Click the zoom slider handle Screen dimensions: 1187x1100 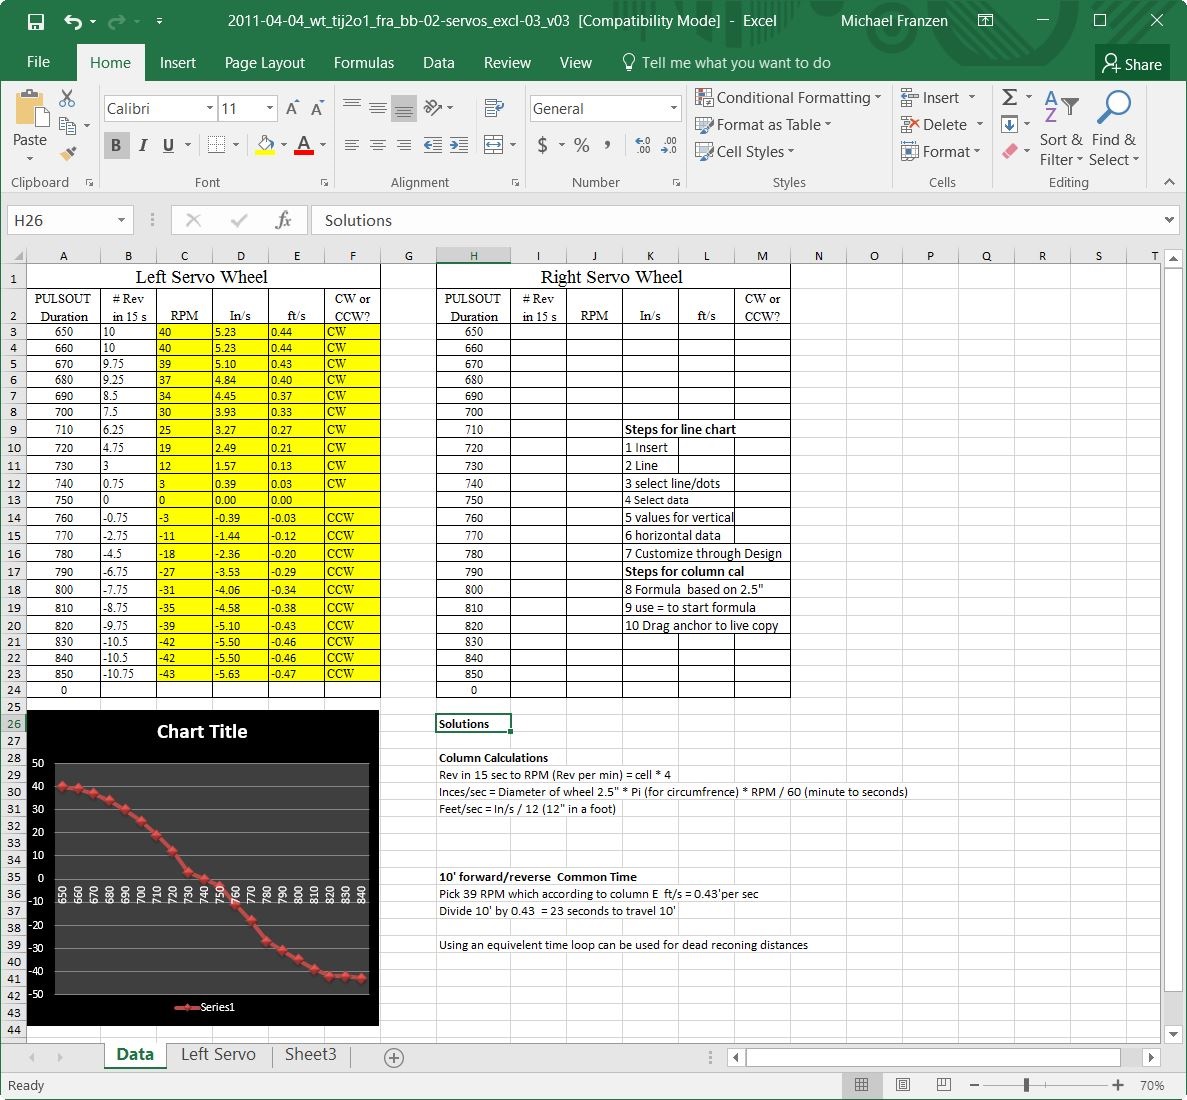(1026, 1086)
